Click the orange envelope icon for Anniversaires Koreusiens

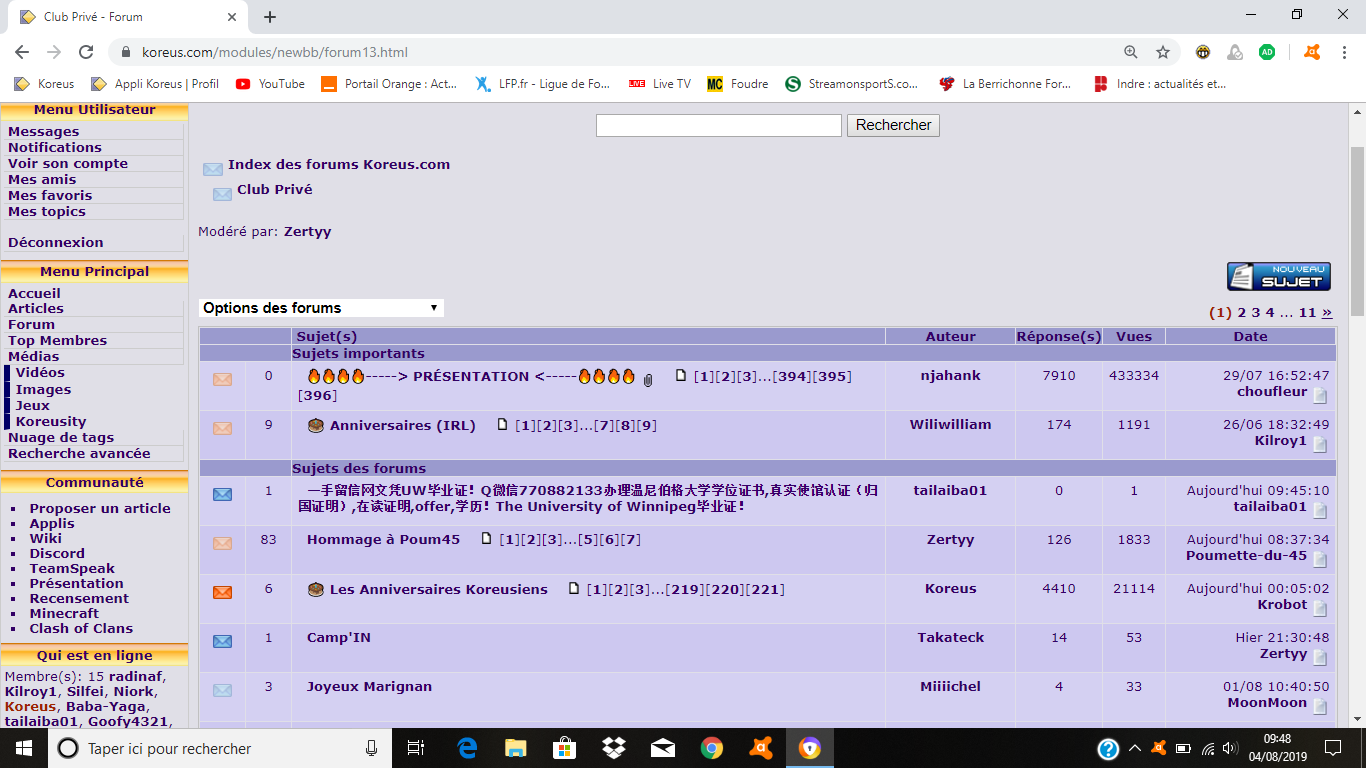coord(222,592)
